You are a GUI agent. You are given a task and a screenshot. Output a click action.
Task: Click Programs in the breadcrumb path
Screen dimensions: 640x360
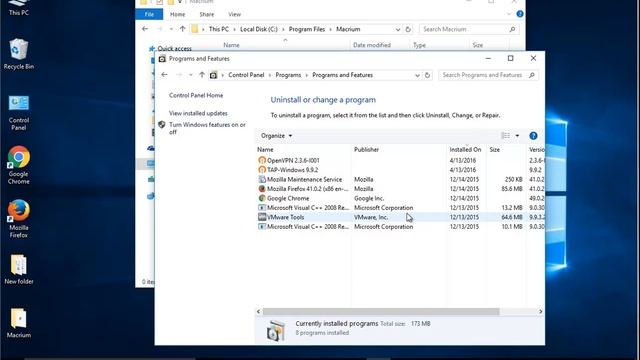click(288, 75)
